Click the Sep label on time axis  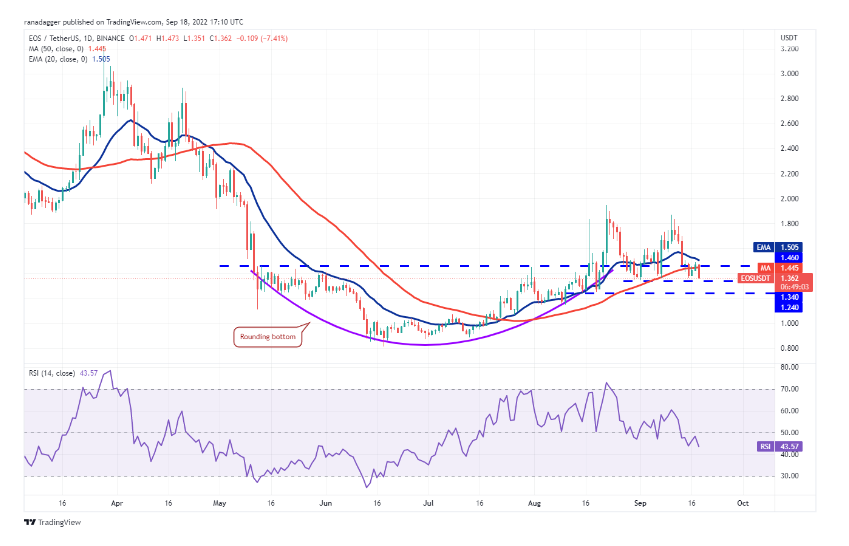pos(641,503)
